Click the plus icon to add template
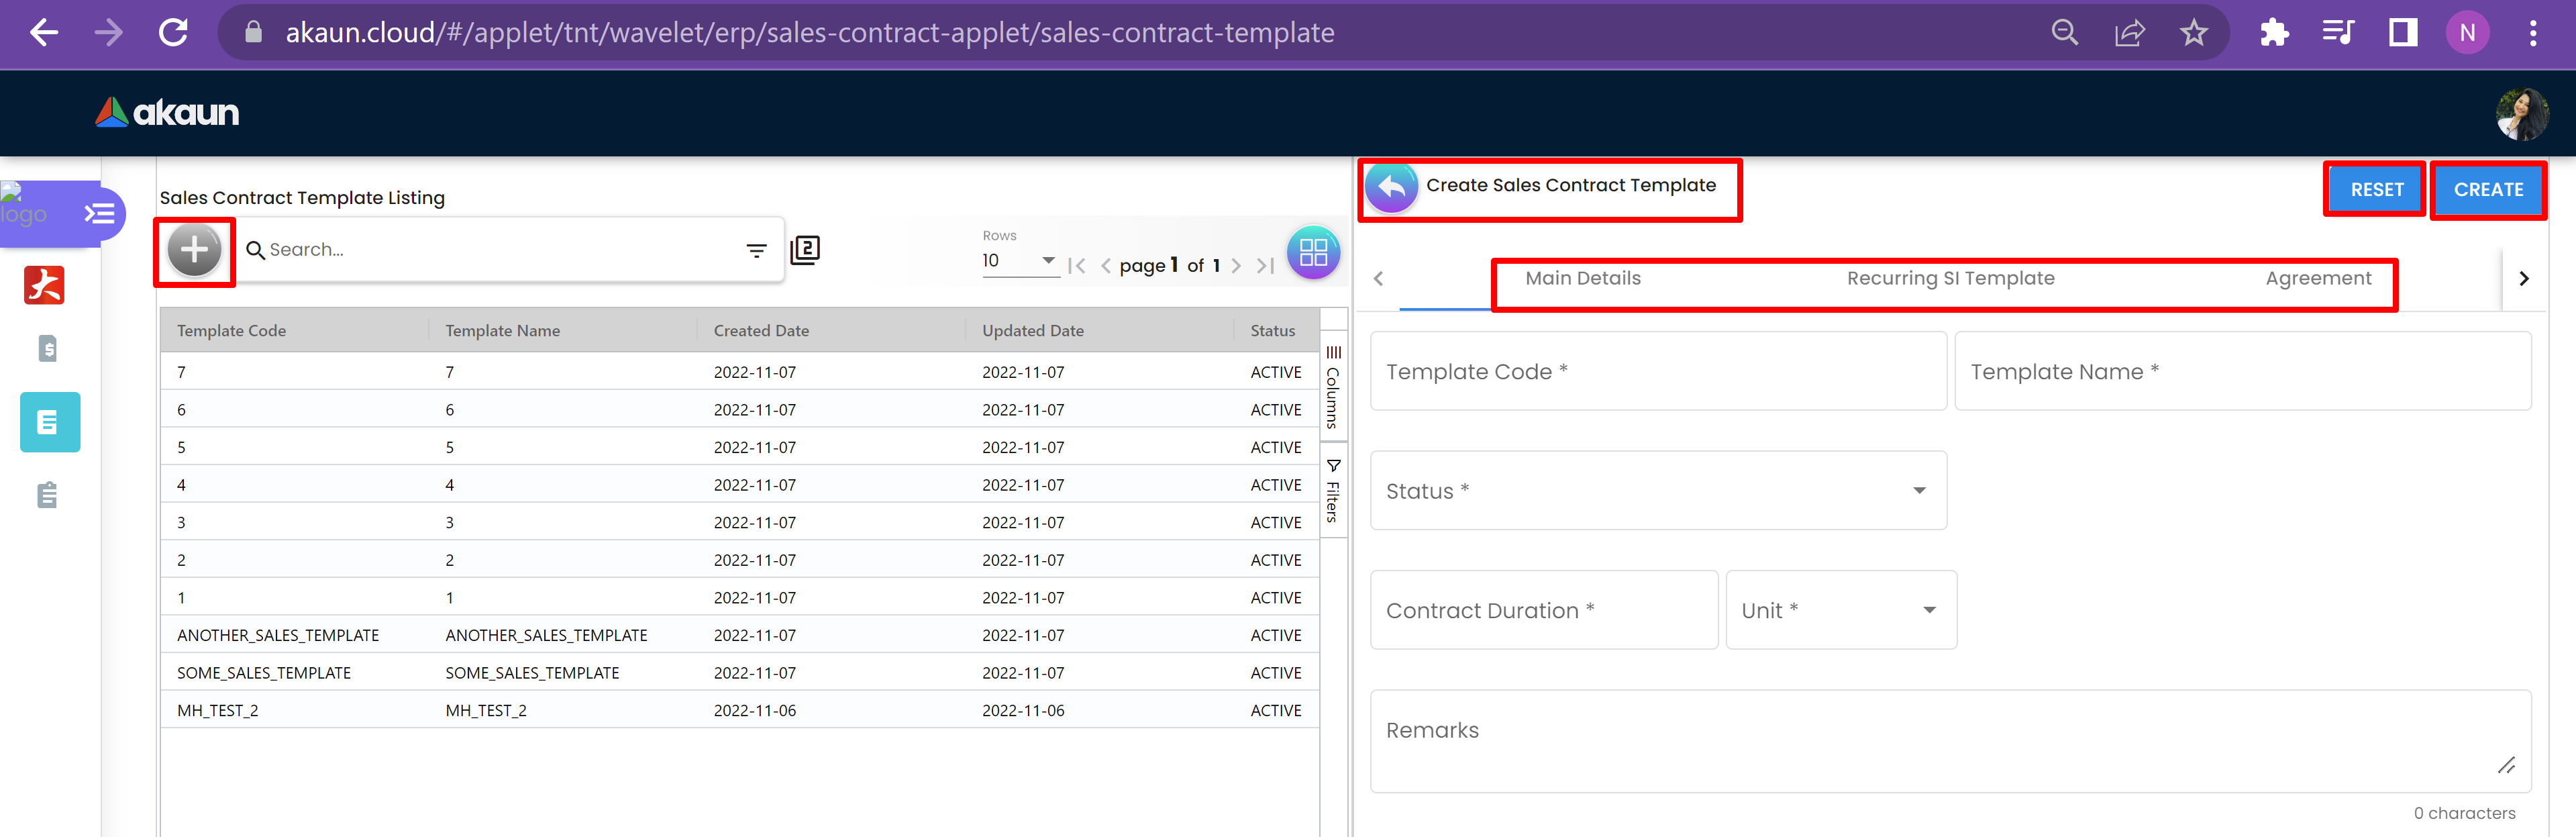The height and width of the screenshot is (837, 2576). click(194, 250)
